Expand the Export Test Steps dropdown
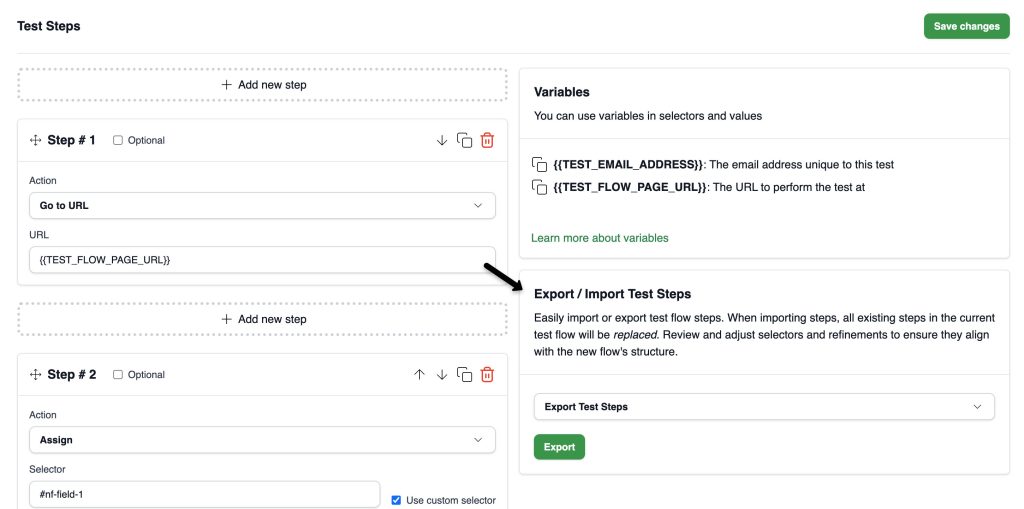The image size is (1024, 509). (x=764, y=406)
